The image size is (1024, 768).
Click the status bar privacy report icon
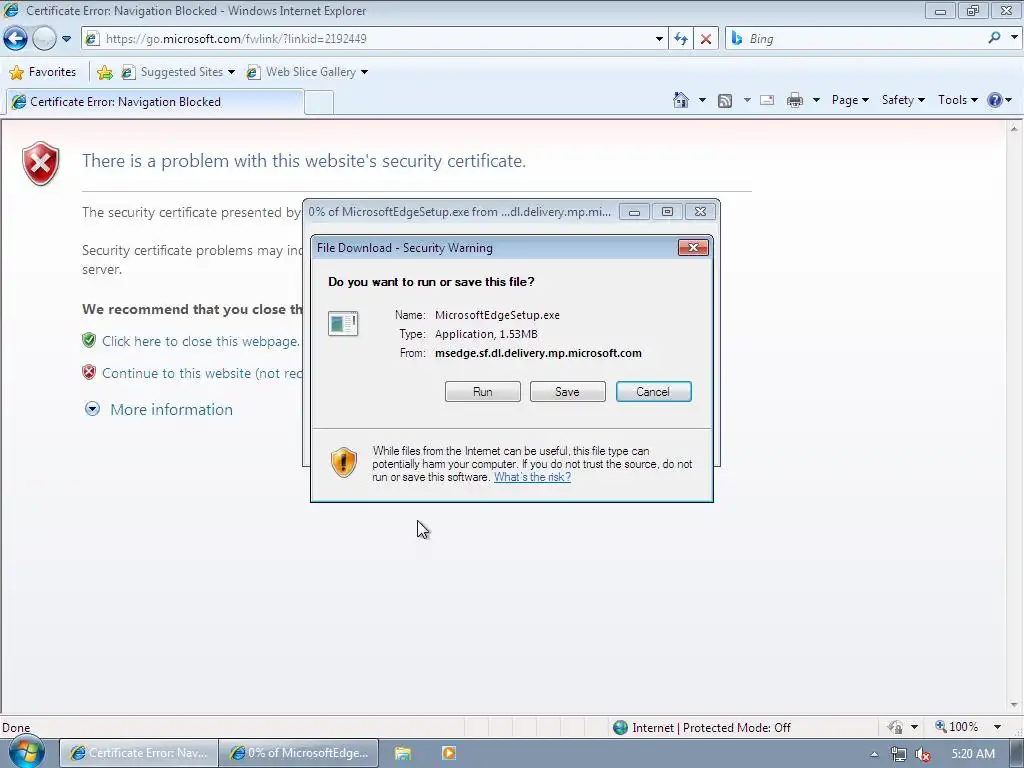(895, 728)
